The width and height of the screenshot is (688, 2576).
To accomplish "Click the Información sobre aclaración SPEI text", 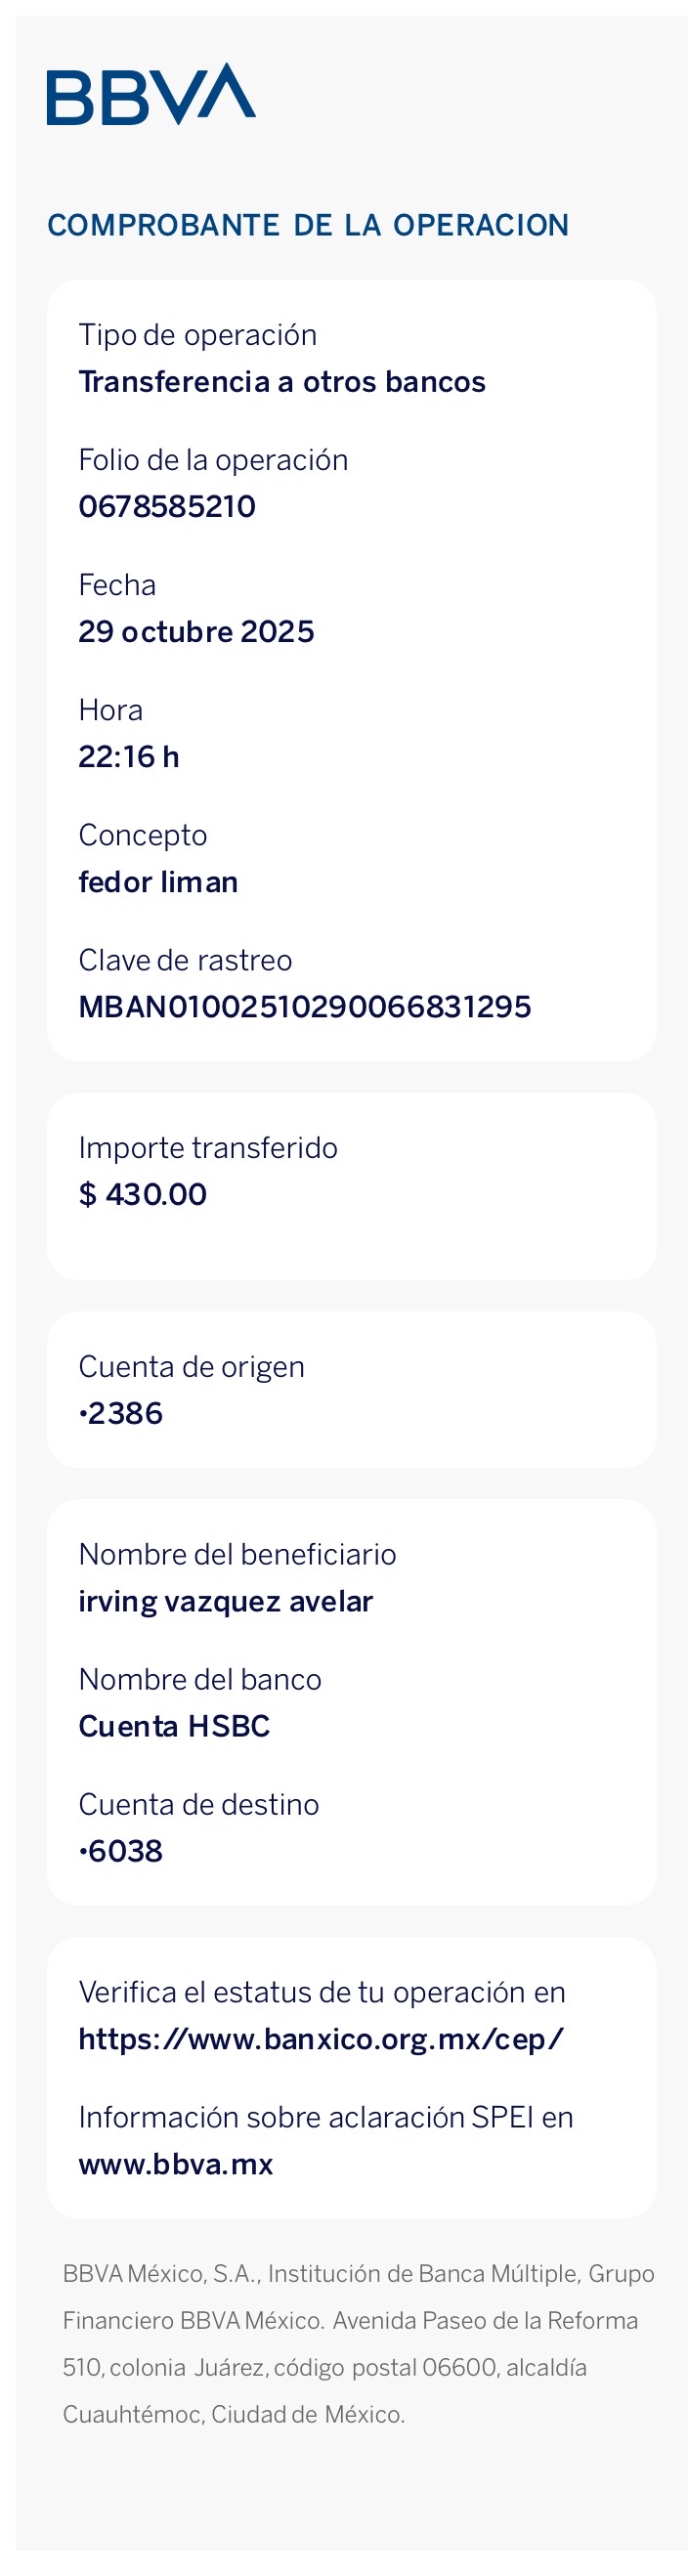I will tap(326, 2117).
